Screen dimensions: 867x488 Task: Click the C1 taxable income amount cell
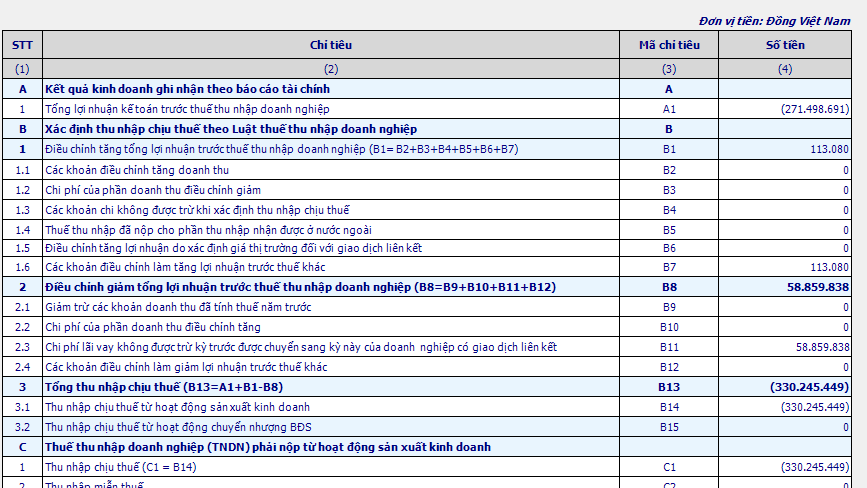pyautogui.click(x=785, y=467)
